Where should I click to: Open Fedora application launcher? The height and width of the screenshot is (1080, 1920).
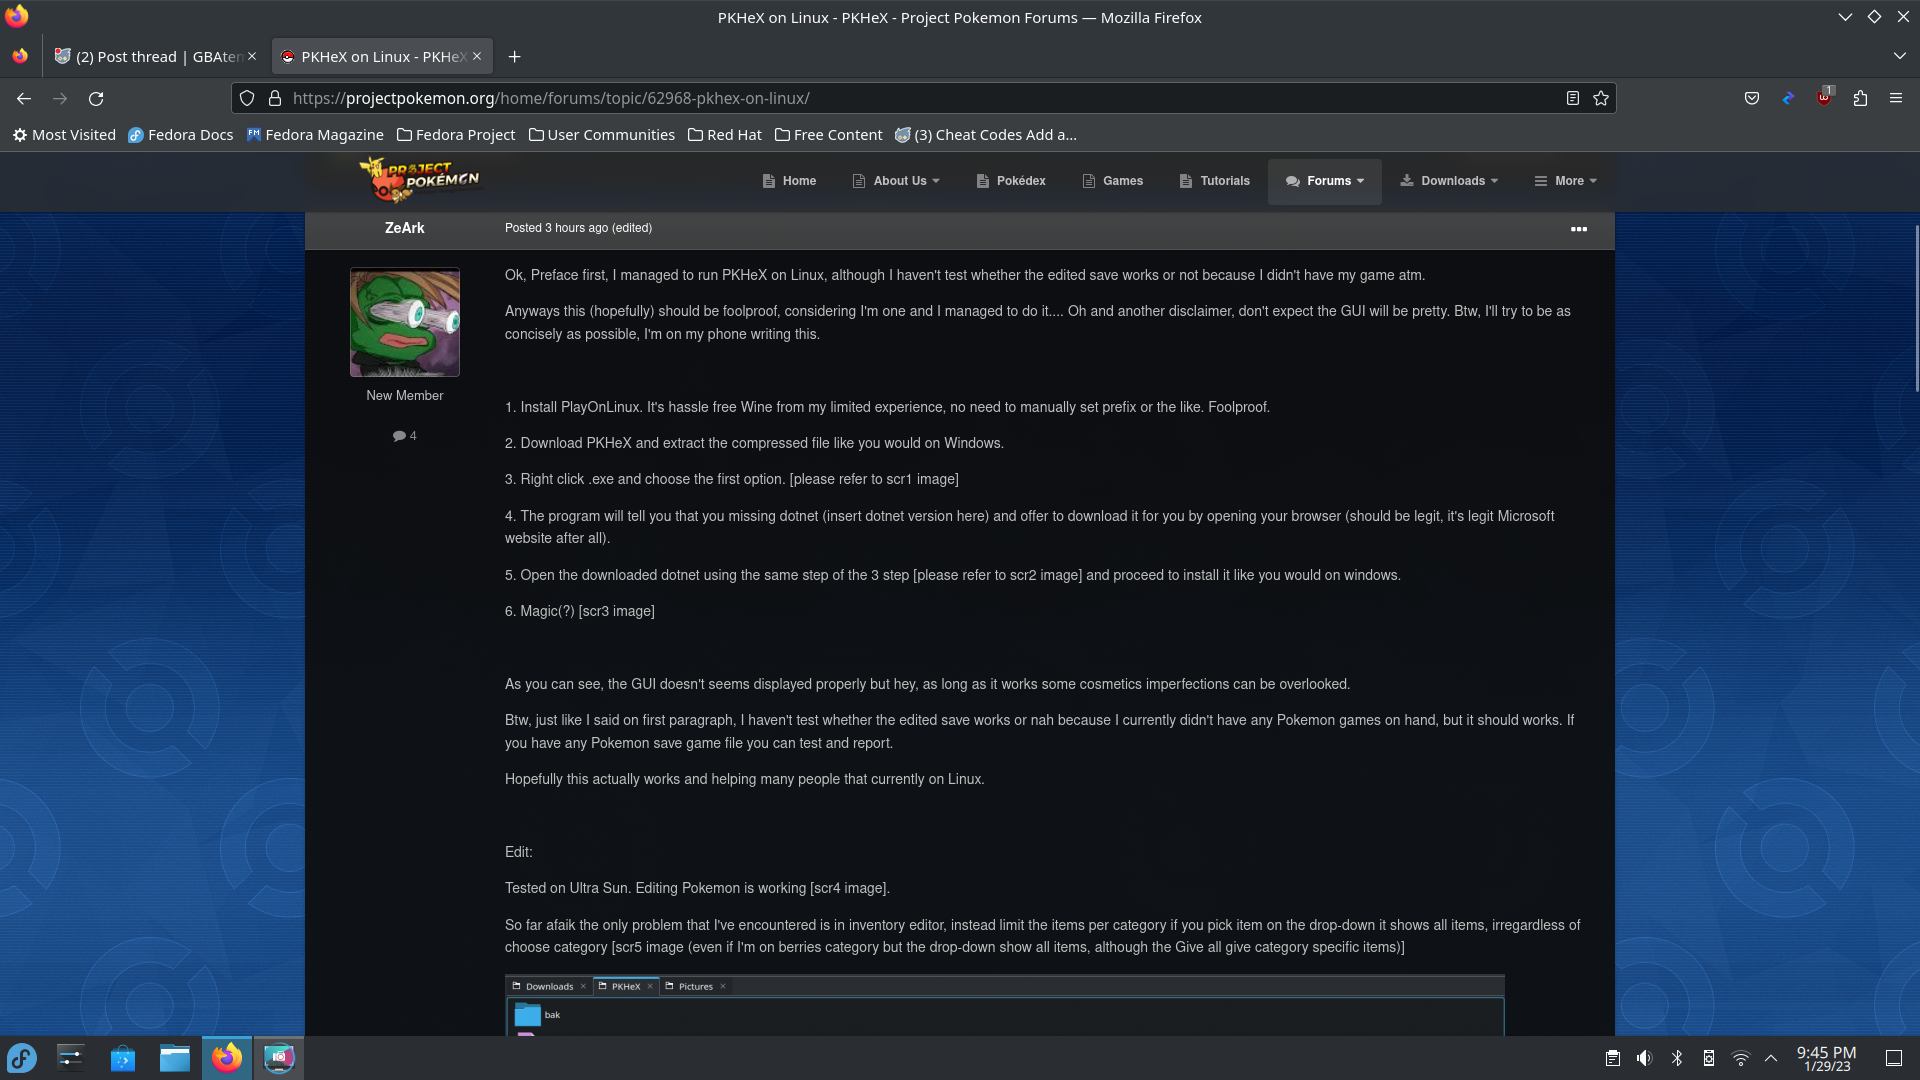pyautogui.click(x=22, y=1058)
